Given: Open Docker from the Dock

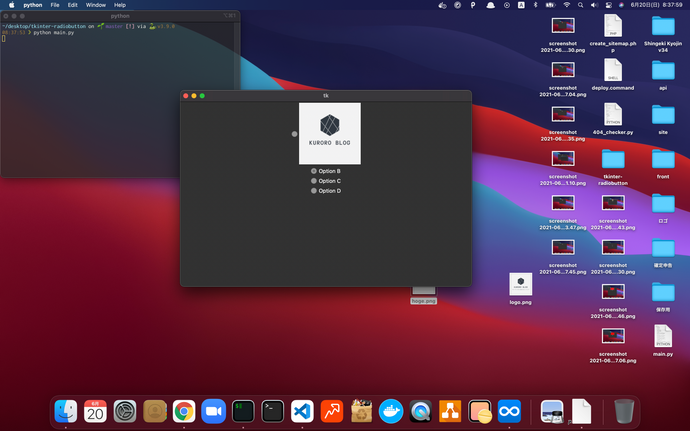Looking at the screenshot, I should [391, 411].
